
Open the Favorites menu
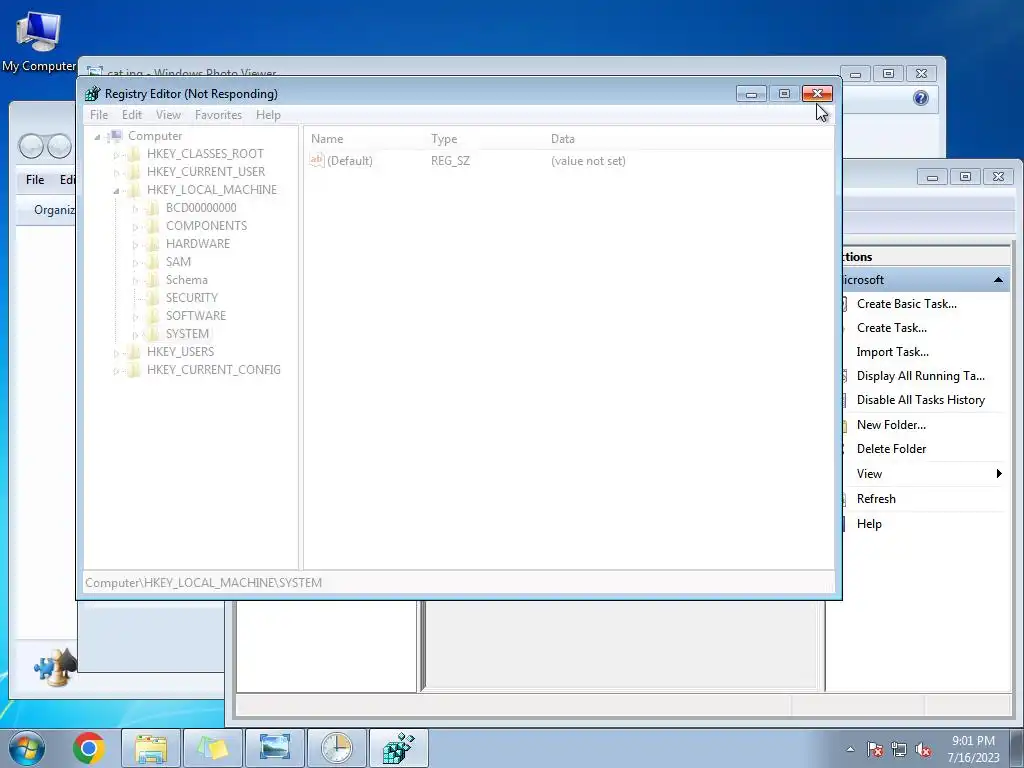pos(218,115)
